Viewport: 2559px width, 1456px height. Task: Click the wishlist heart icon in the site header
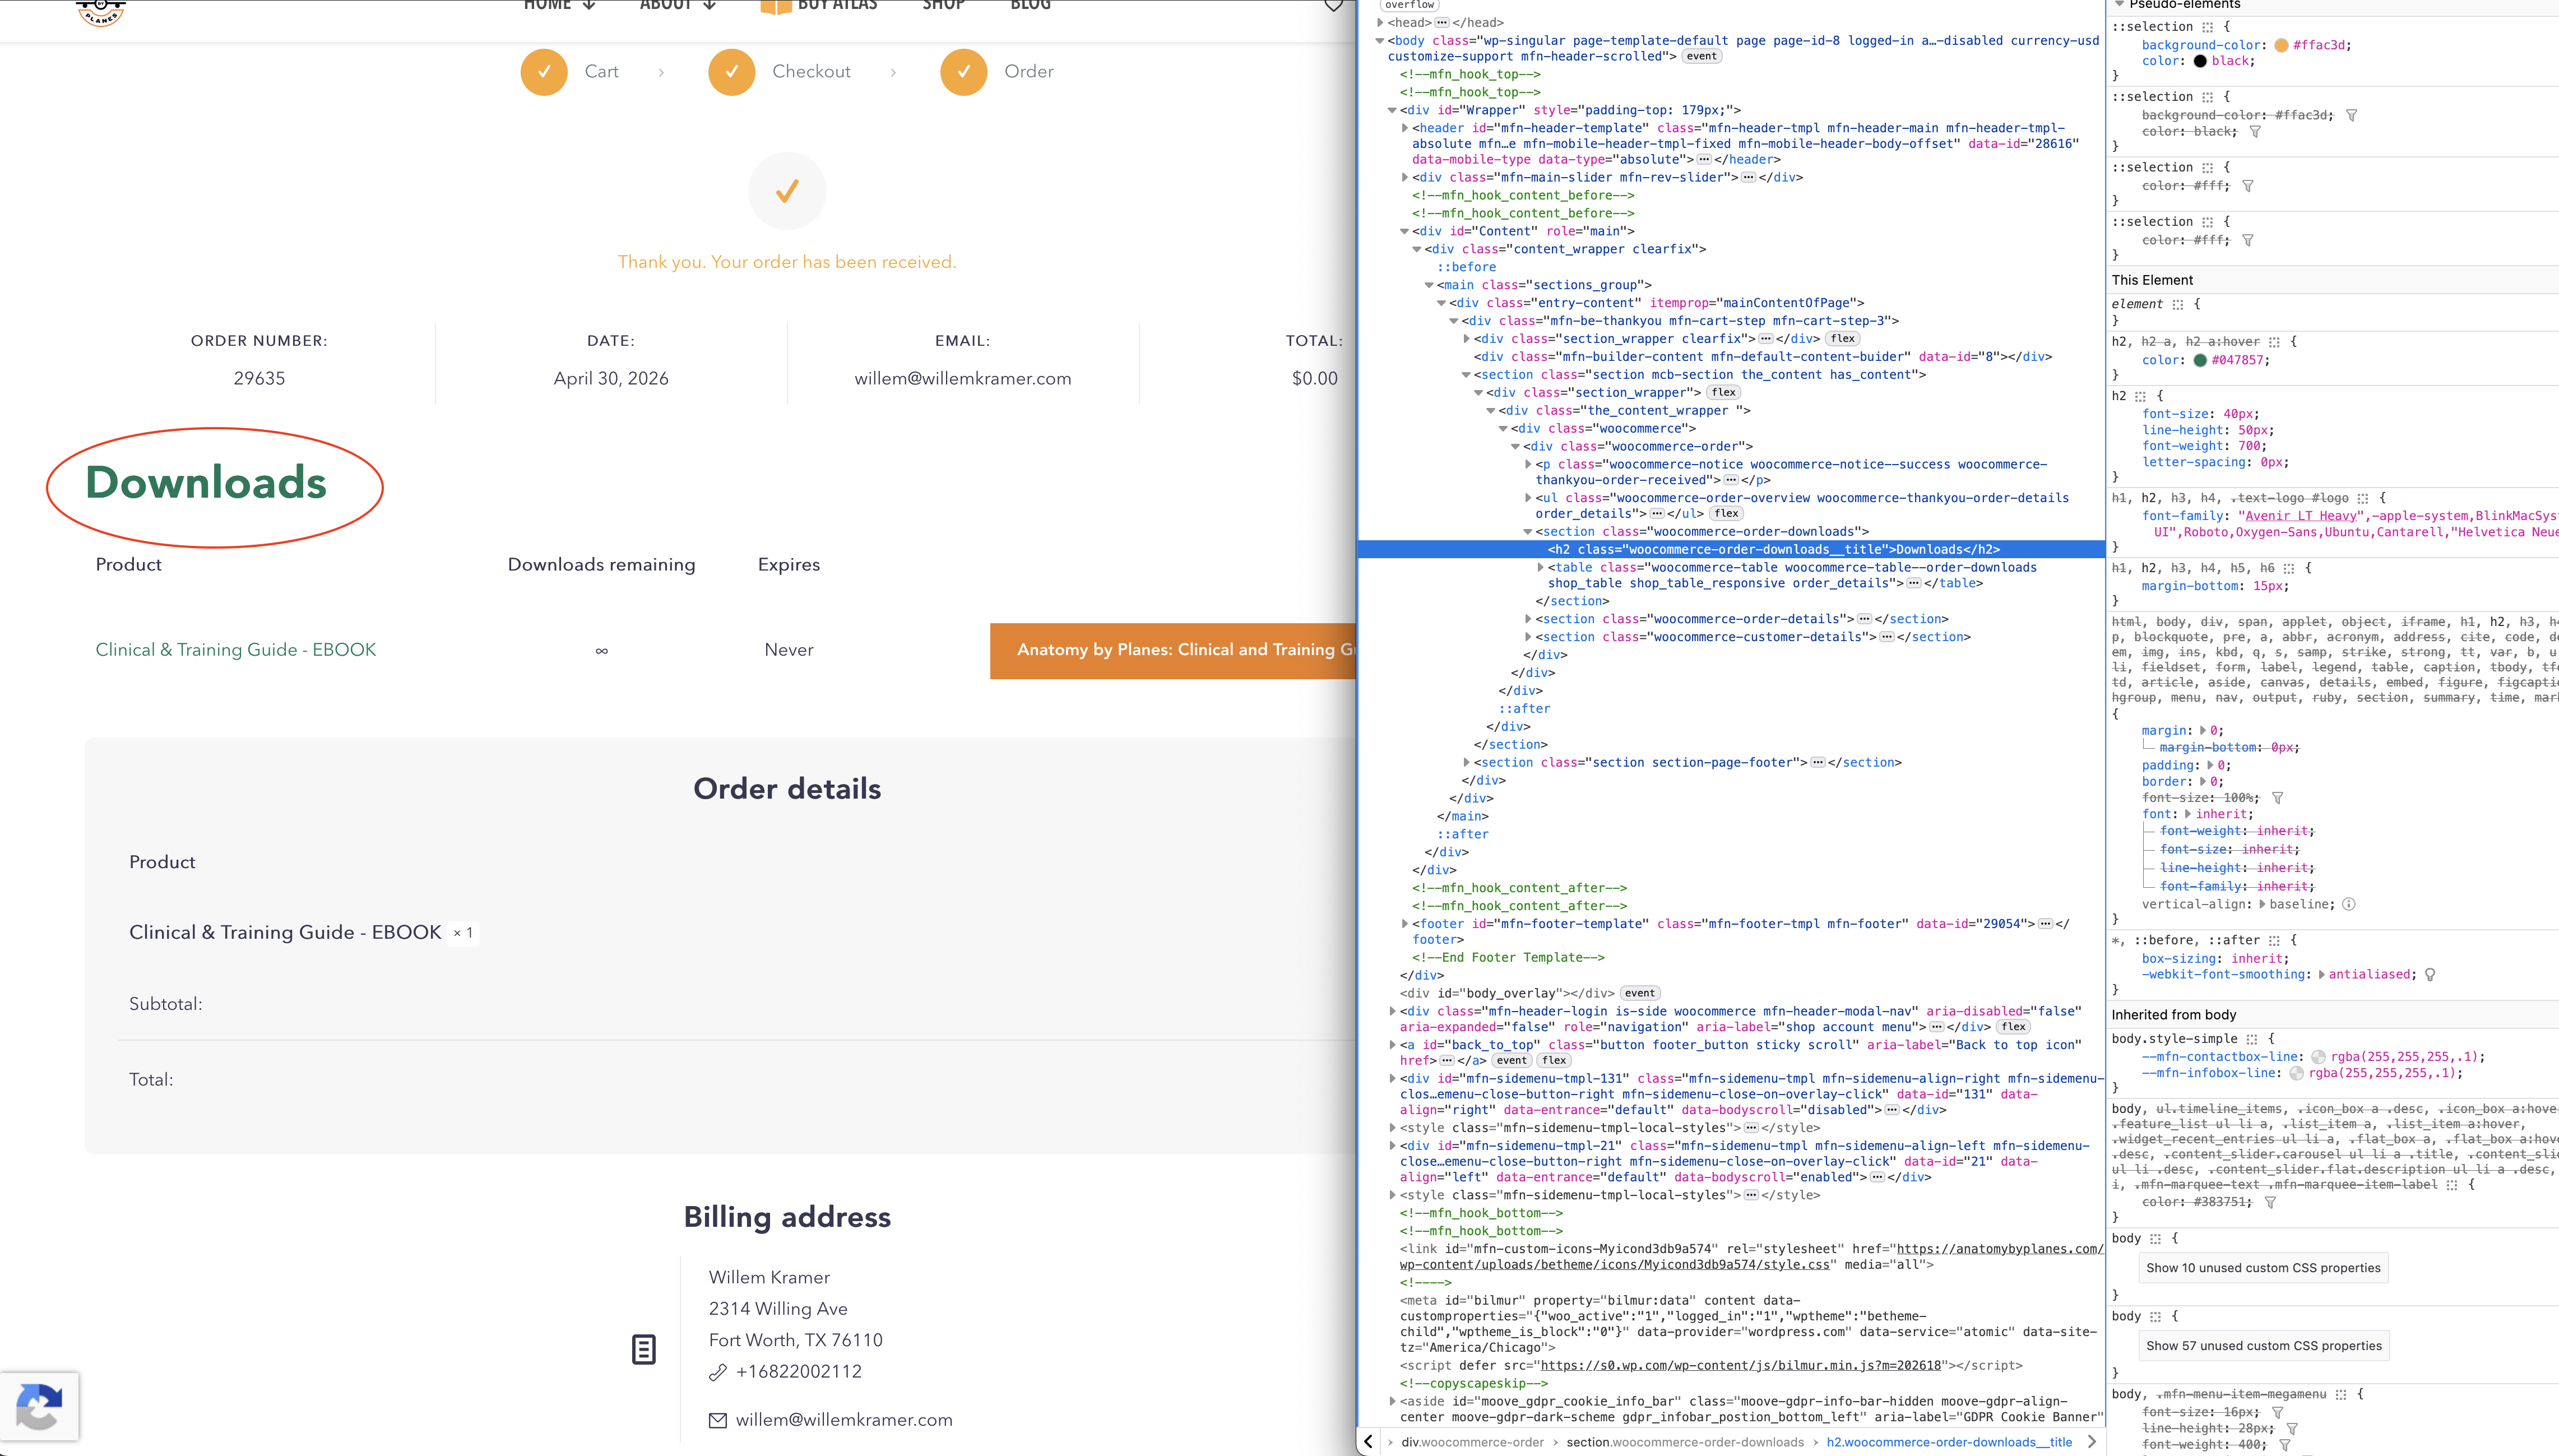coord(1333,5)
